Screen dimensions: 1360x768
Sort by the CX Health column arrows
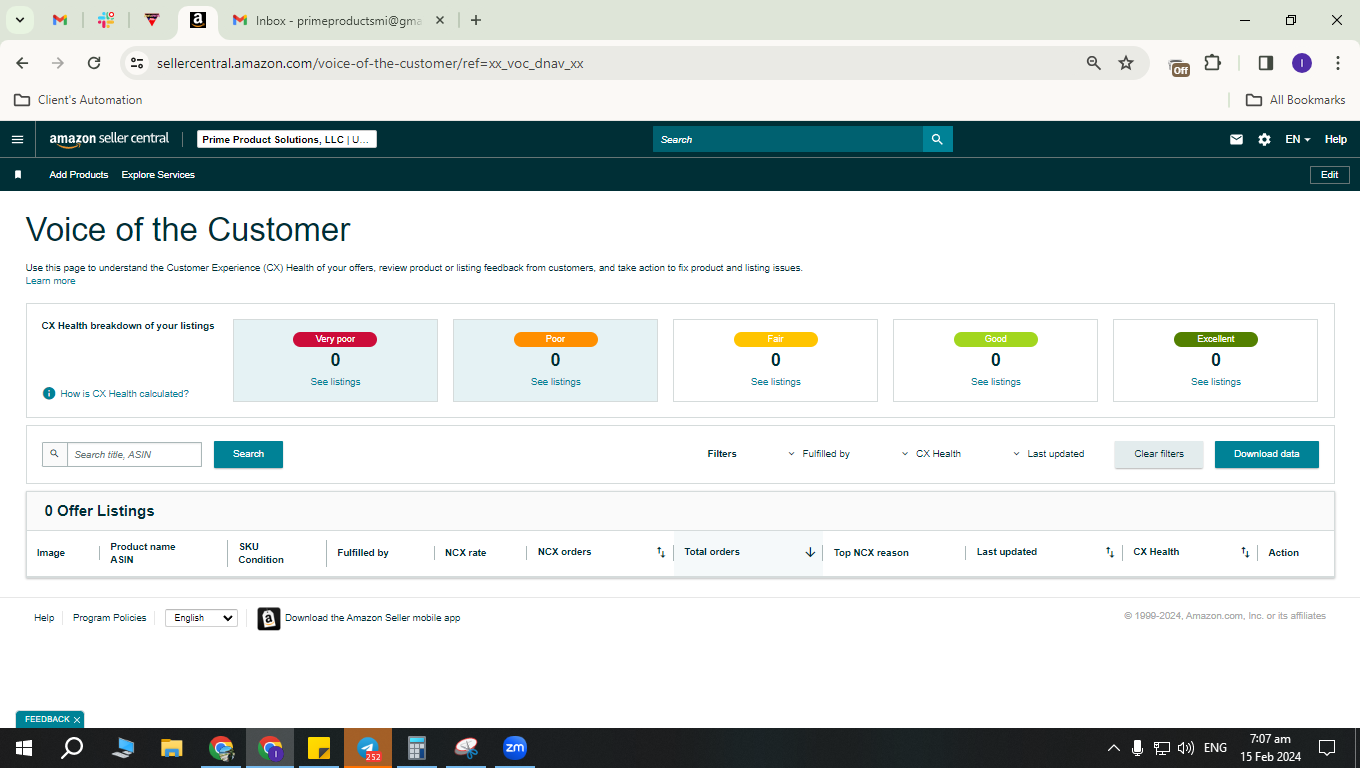[x=1245, y=552]
